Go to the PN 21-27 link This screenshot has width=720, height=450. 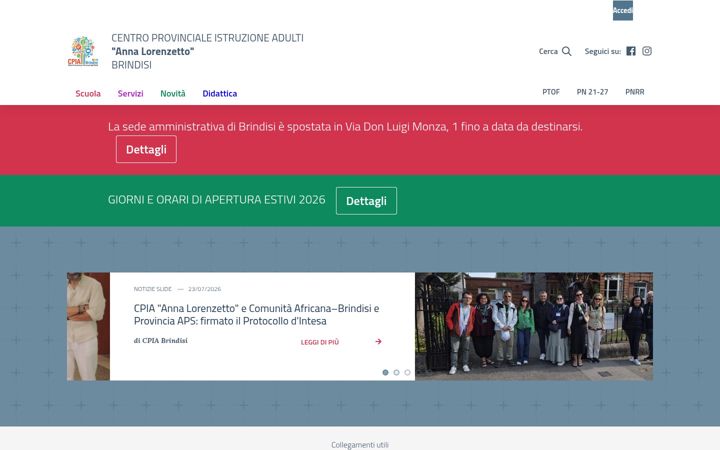click(x=592, y=92)
